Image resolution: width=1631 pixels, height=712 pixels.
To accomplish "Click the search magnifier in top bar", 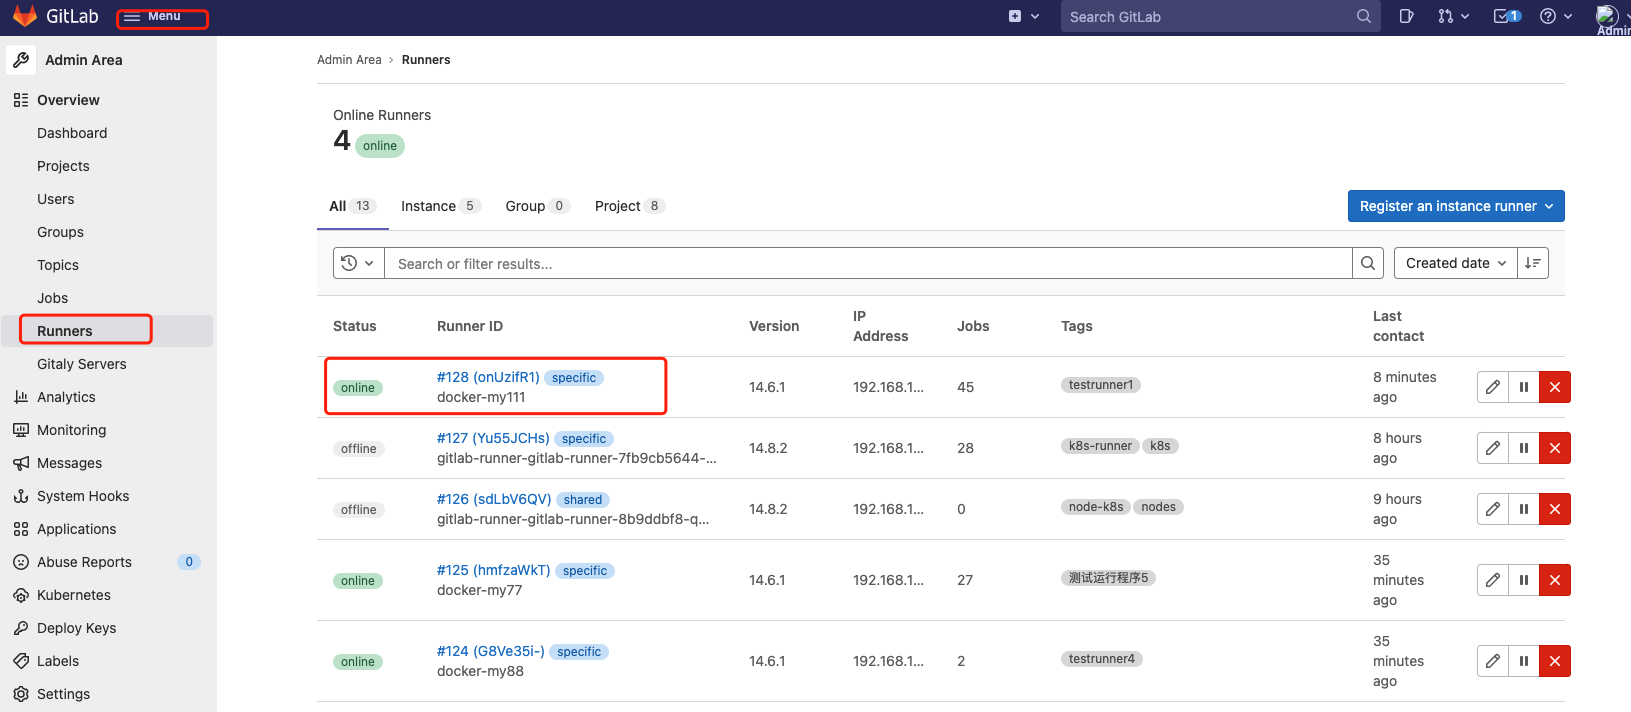I will coord(1364,16).
